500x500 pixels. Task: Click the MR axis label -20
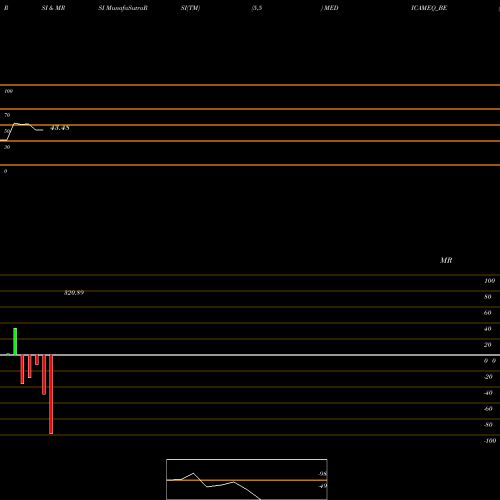[x=488, y=377]
